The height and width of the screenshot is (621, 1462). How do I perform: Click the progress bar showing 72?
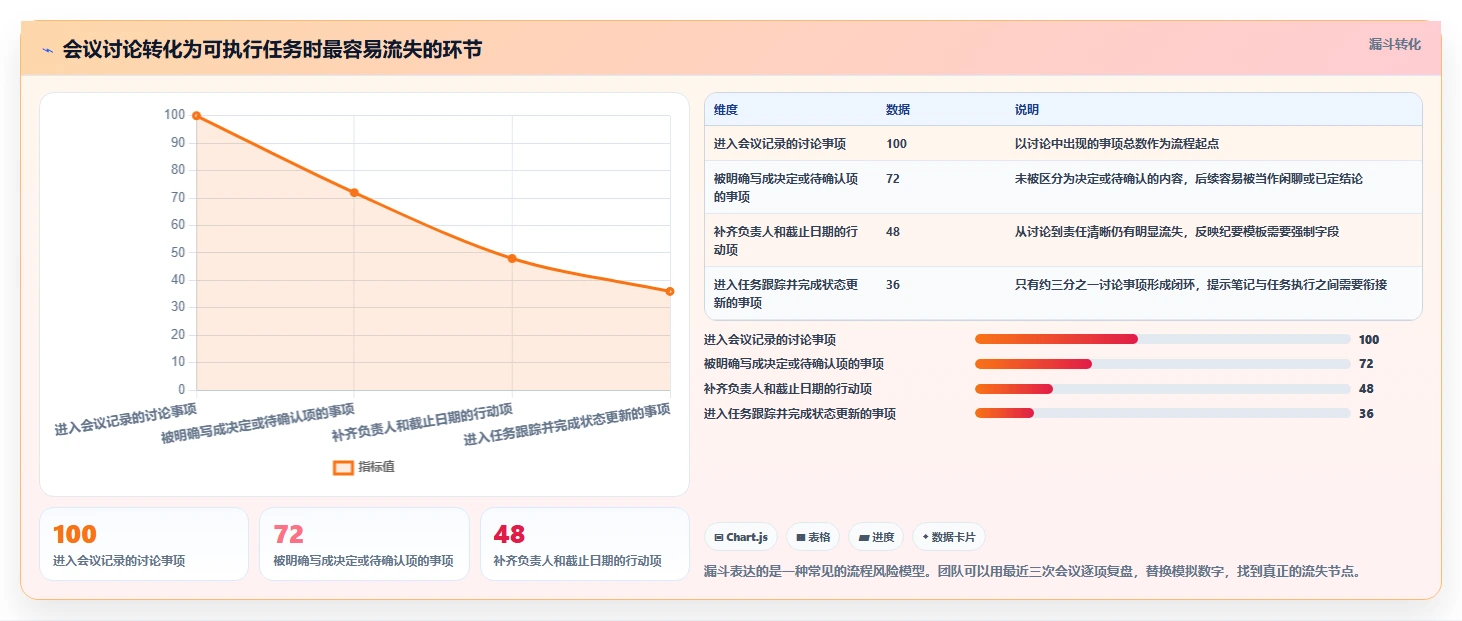point(1162,364)
